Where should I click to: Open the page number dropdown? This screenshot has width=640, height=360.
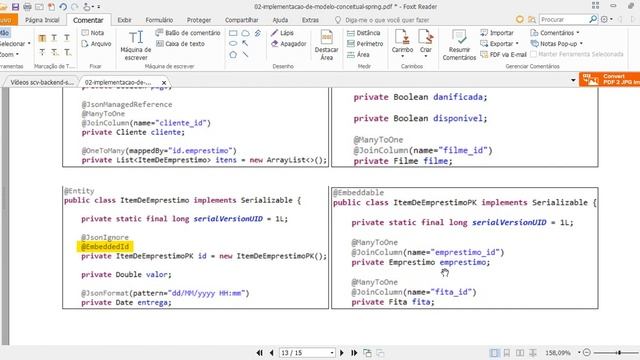pos(332,353)
